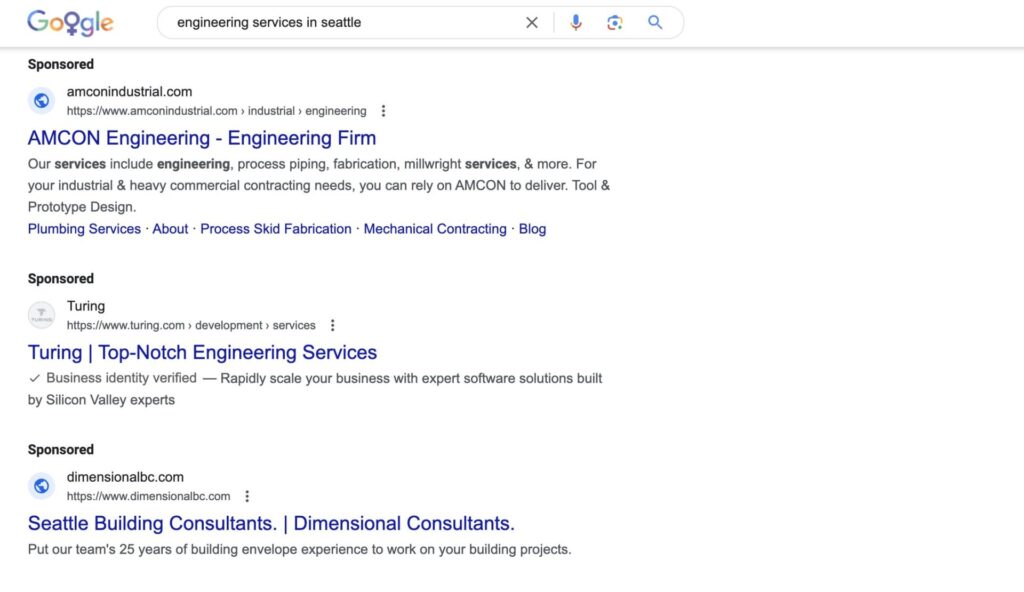
Task: Click amconindustrial.com globe favicon
Action: [x=41, y=101]
